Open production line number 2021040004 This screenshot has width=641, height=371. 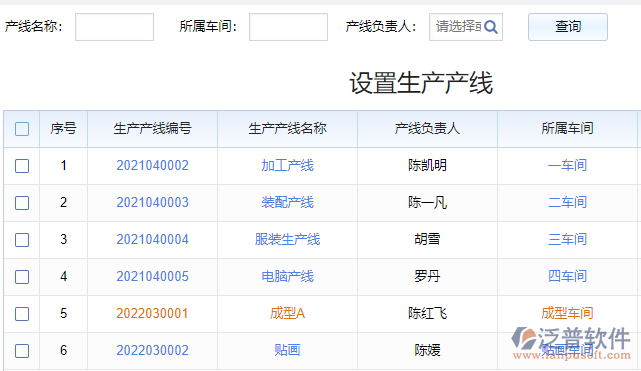click(x=152, y=239)
